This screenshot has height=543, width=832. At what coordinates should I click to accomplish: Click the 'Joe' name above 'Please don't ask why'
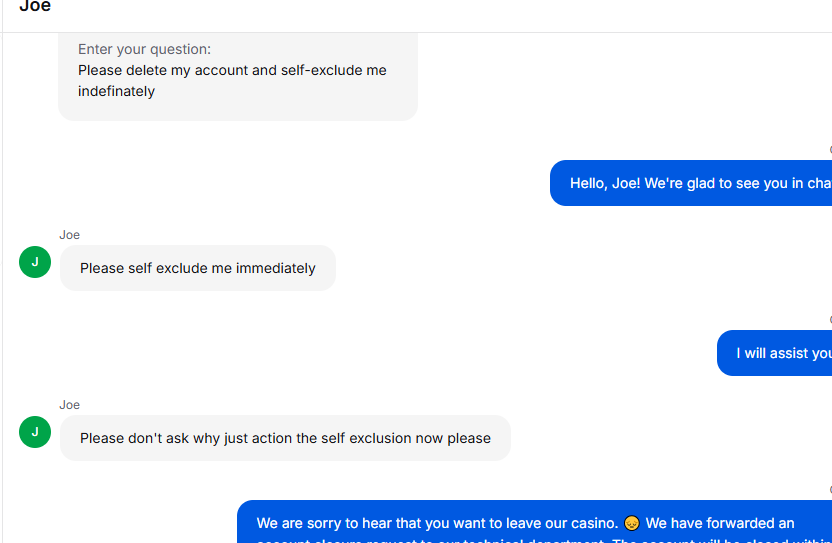coord(70,404)
